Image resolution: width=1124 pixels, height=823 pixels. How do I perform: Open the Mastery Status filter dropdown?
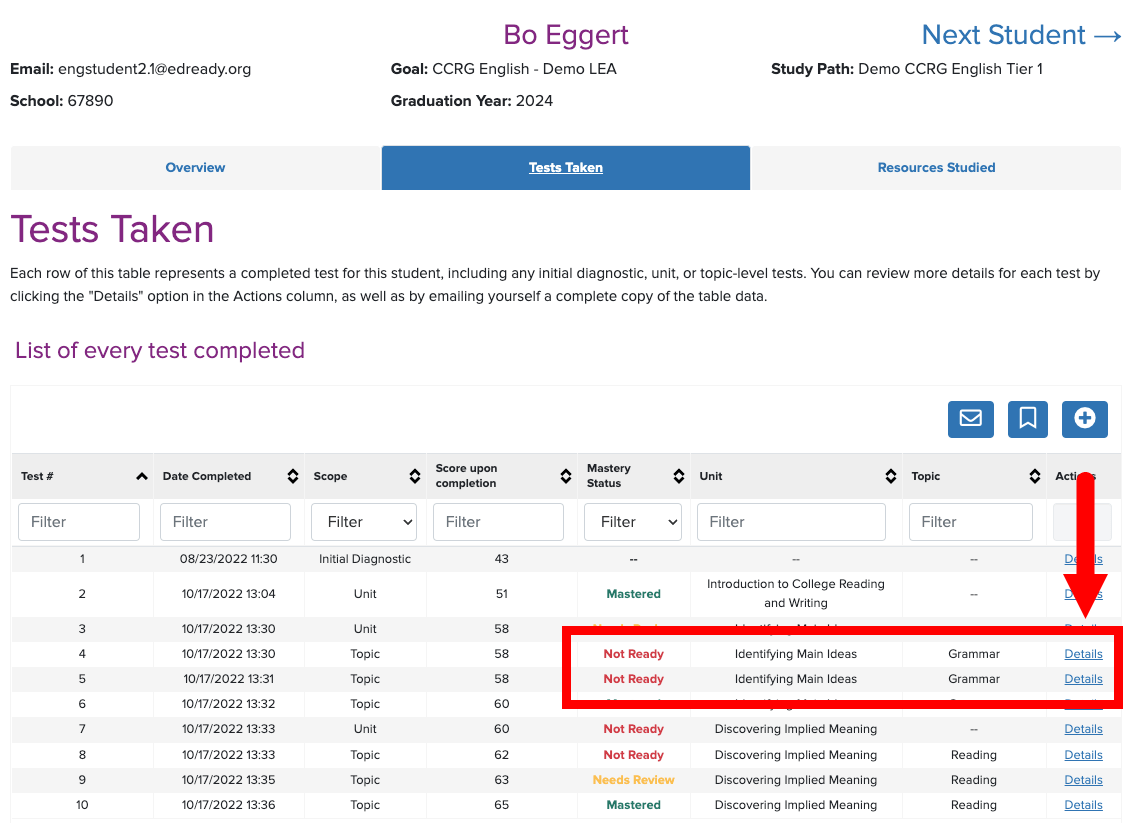(632, 521)
